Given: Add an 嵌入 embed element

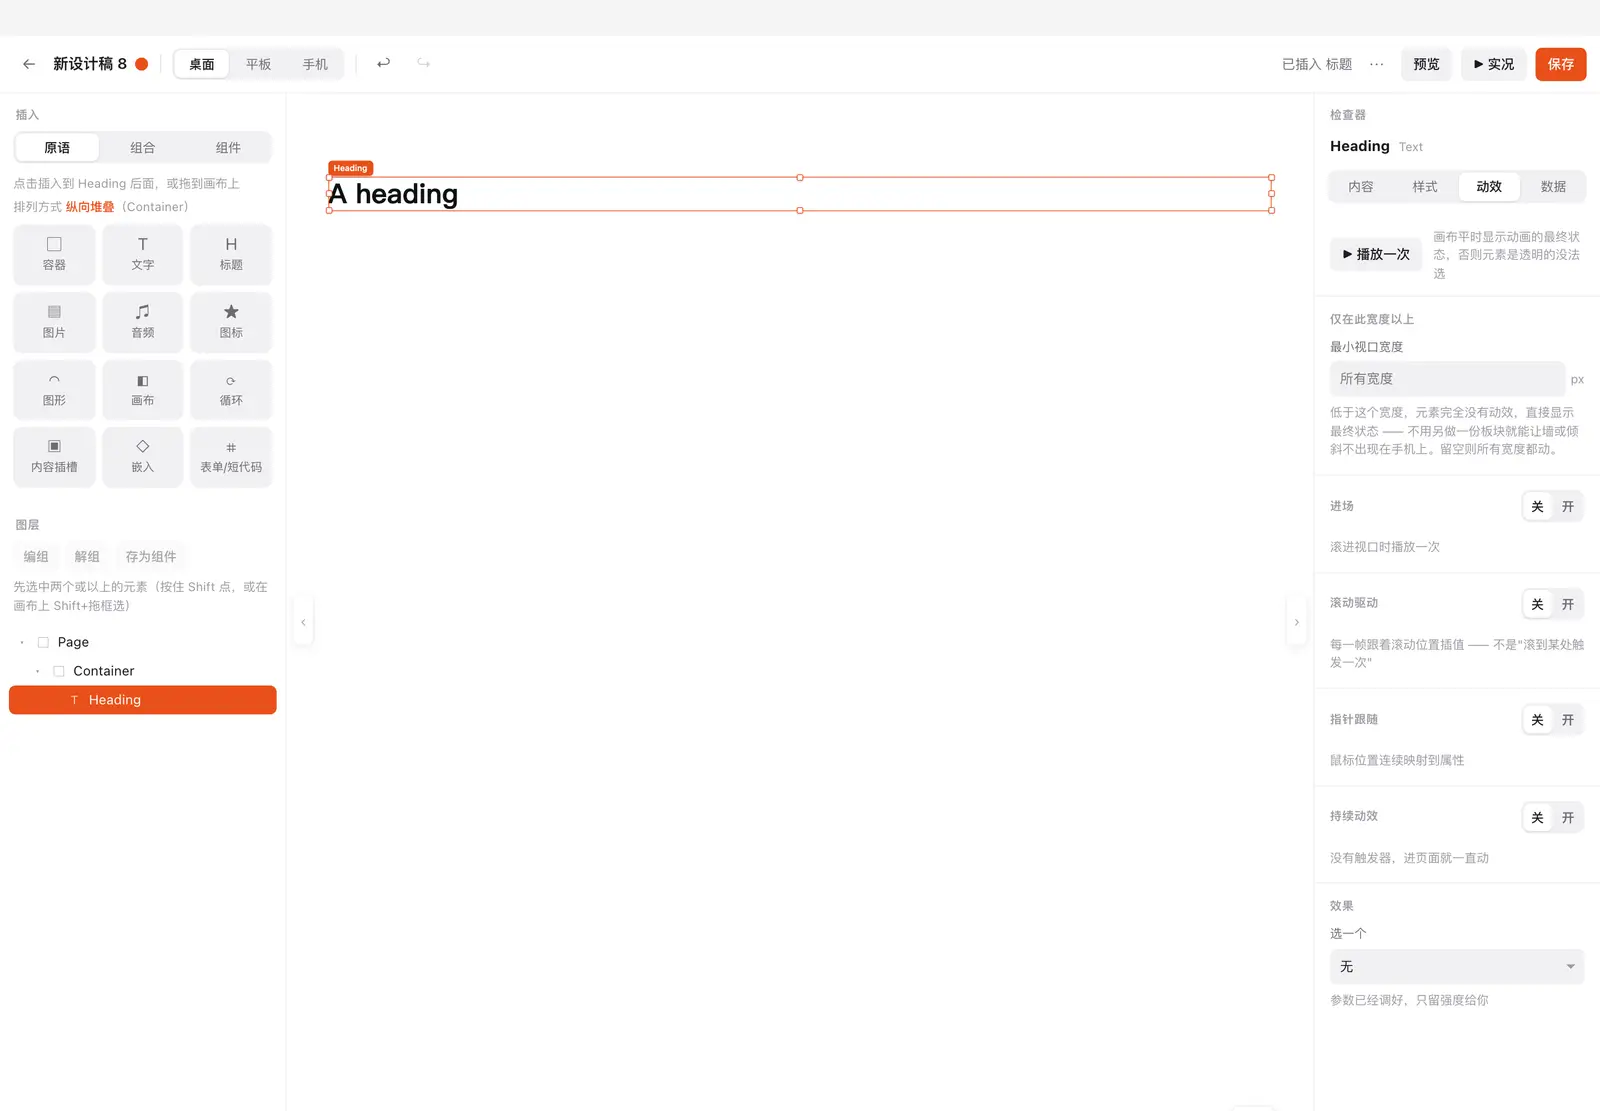Looking at the screenshot, I should [x=143, y=457].
